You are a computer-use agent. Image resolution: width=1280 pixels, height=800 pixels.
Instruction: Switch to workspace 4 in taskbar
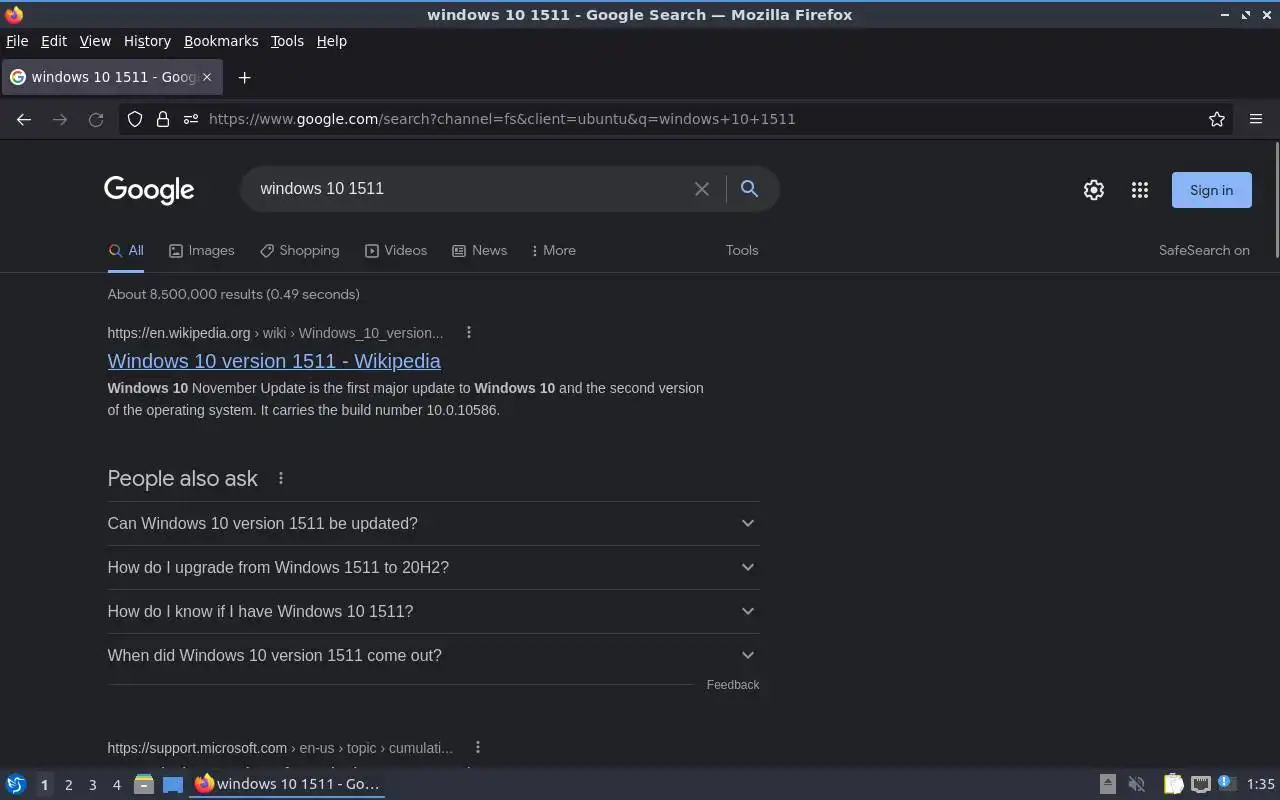[x=116, y=785]
